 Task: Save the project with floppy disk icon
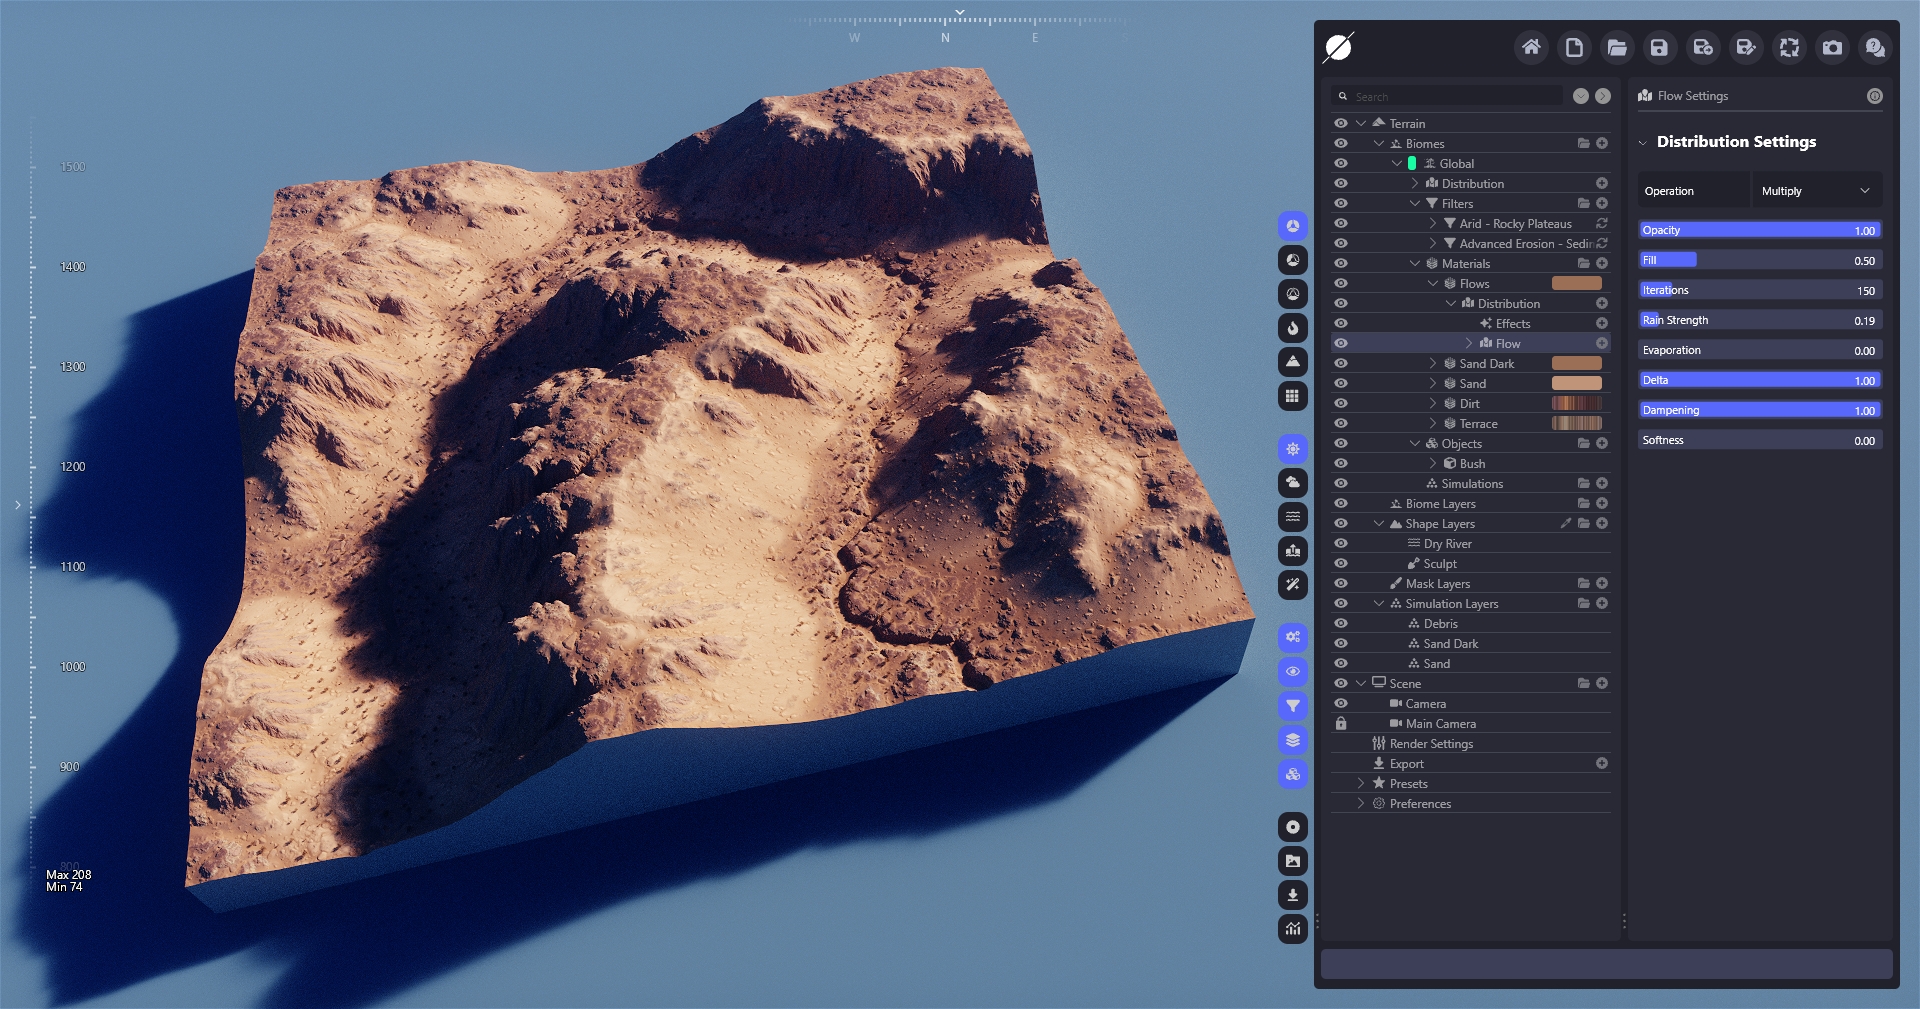click(x=1660, y=48)
